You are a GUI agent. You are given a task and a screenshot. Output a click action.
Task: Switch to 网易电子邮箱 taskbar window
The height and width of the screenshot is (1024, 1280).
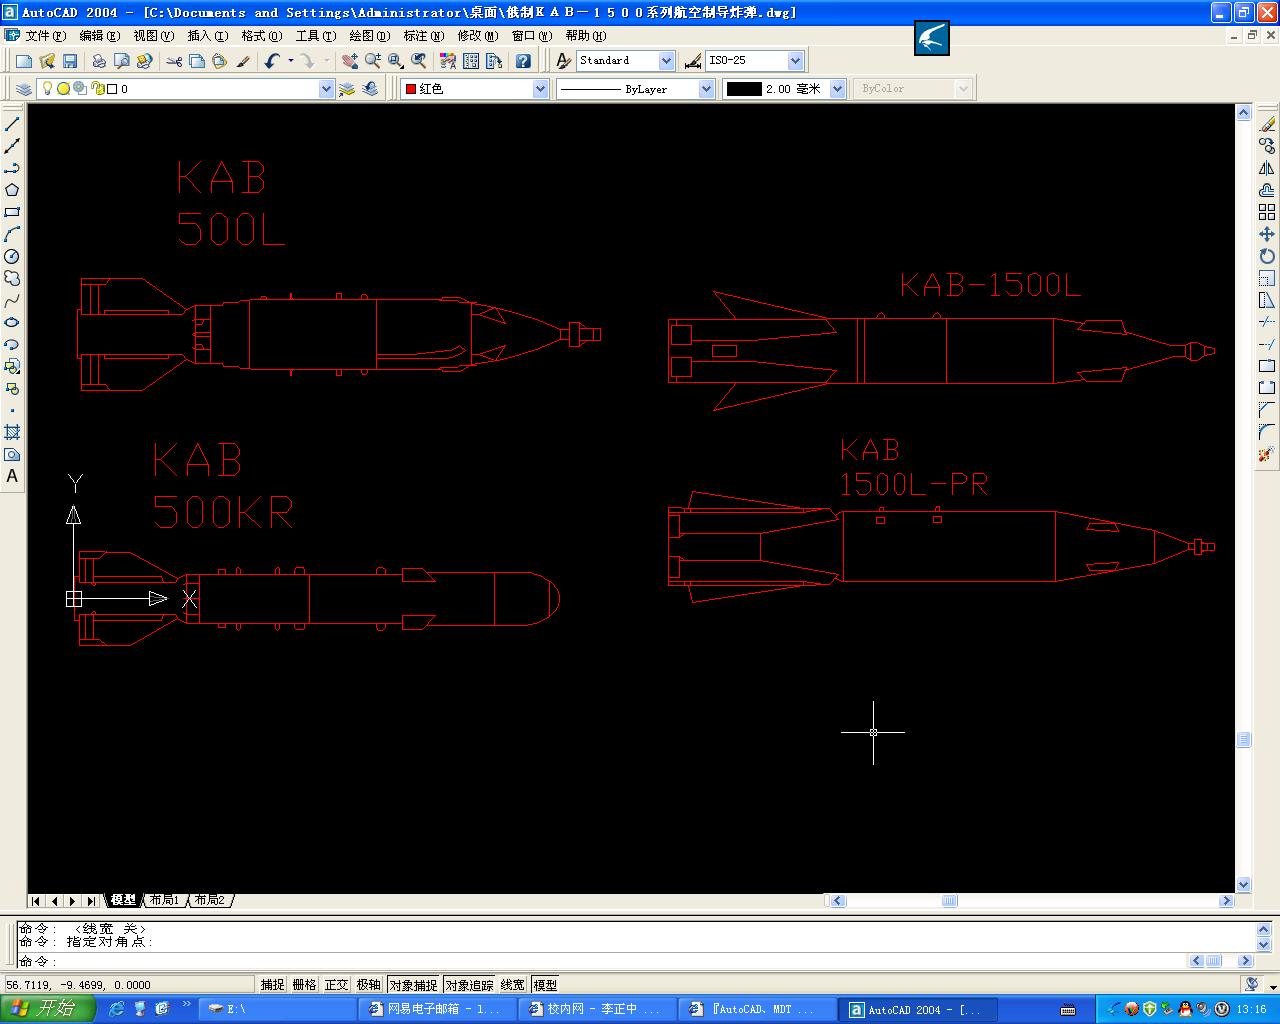coord(436,1009)
